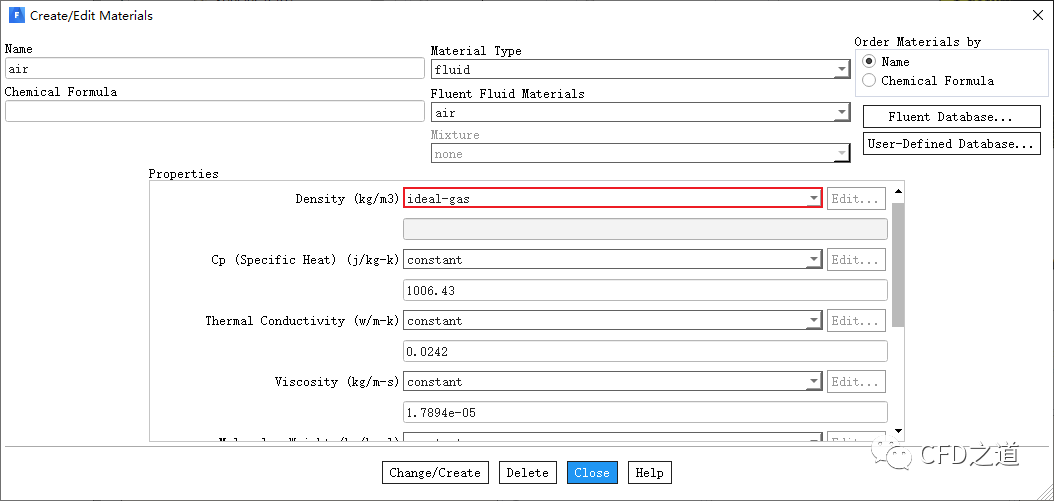This screenshot has width=1054, height=501.
Task: Click the Viscosity value field 1.7894e-05
Action: [644, 412]
